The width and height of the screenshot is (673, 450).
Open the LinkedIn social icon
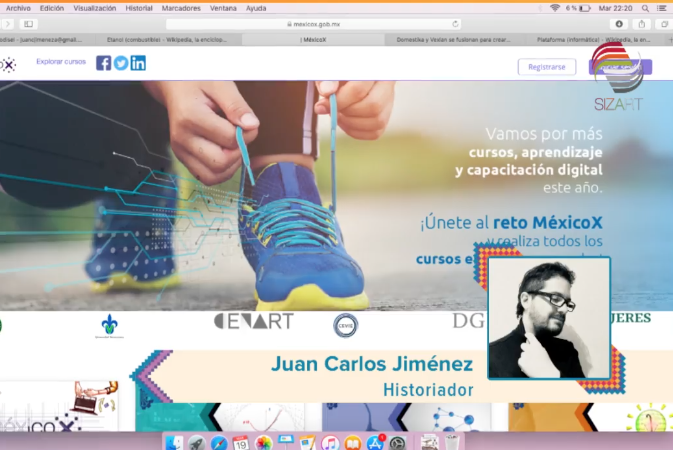click(138, 63)
